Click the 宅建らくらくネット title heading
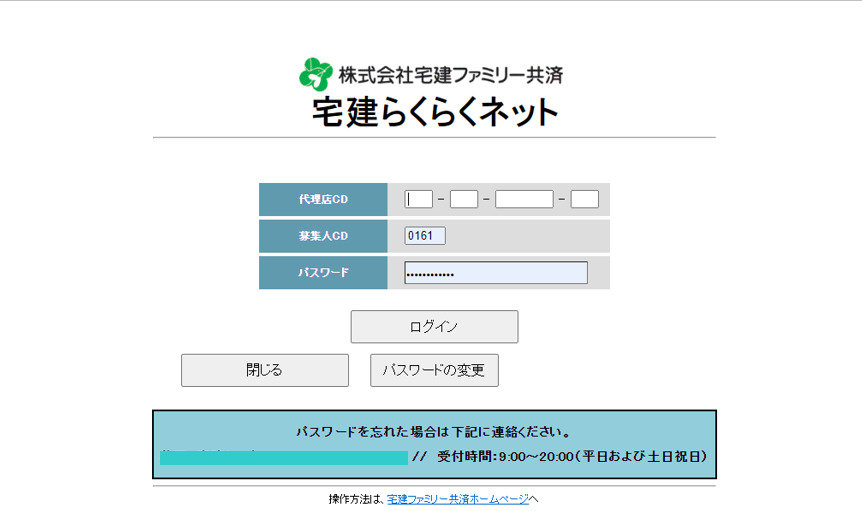The width and height of the screenshot is (862, 511). (435, 111)
